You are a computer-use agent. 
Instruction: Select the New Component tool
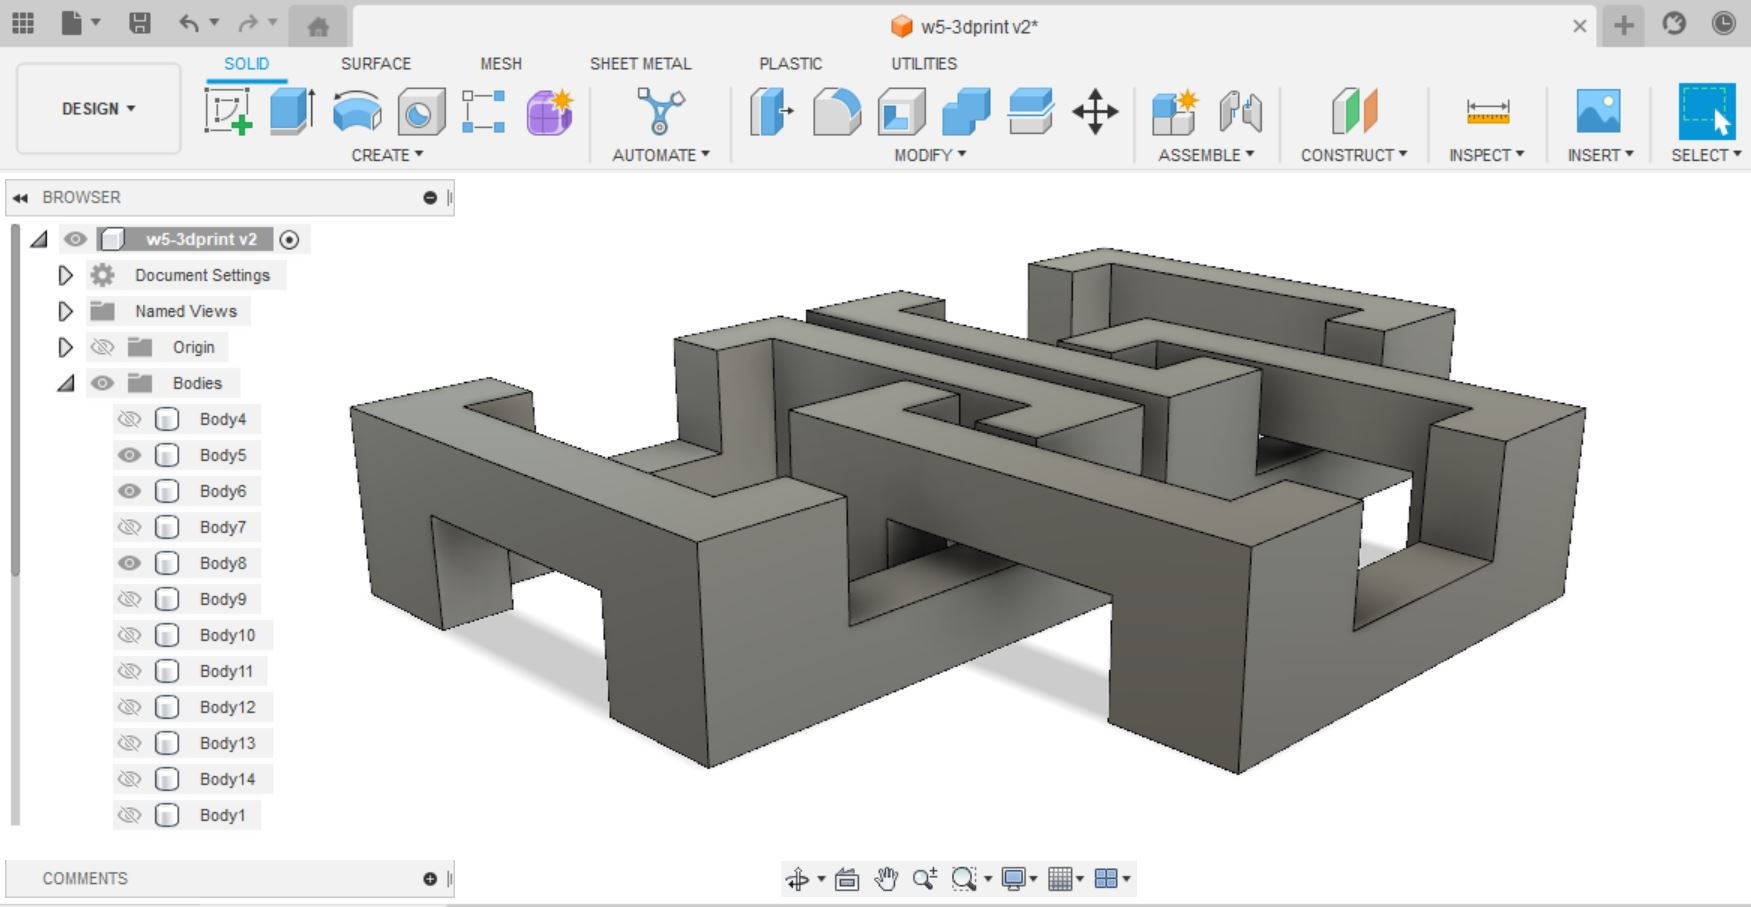(x=1174, y=110)
